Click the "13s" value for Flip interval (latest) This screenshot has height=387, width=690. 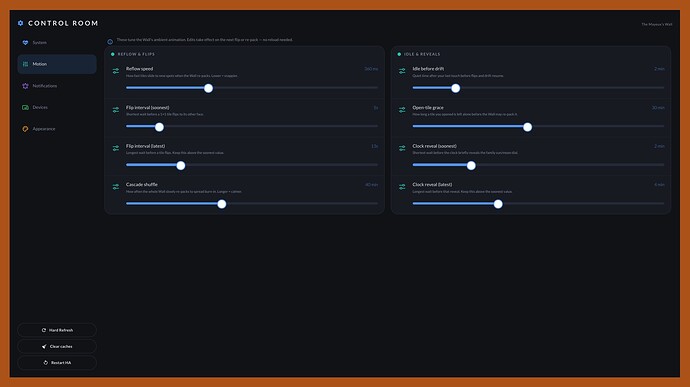pos(374,146)
